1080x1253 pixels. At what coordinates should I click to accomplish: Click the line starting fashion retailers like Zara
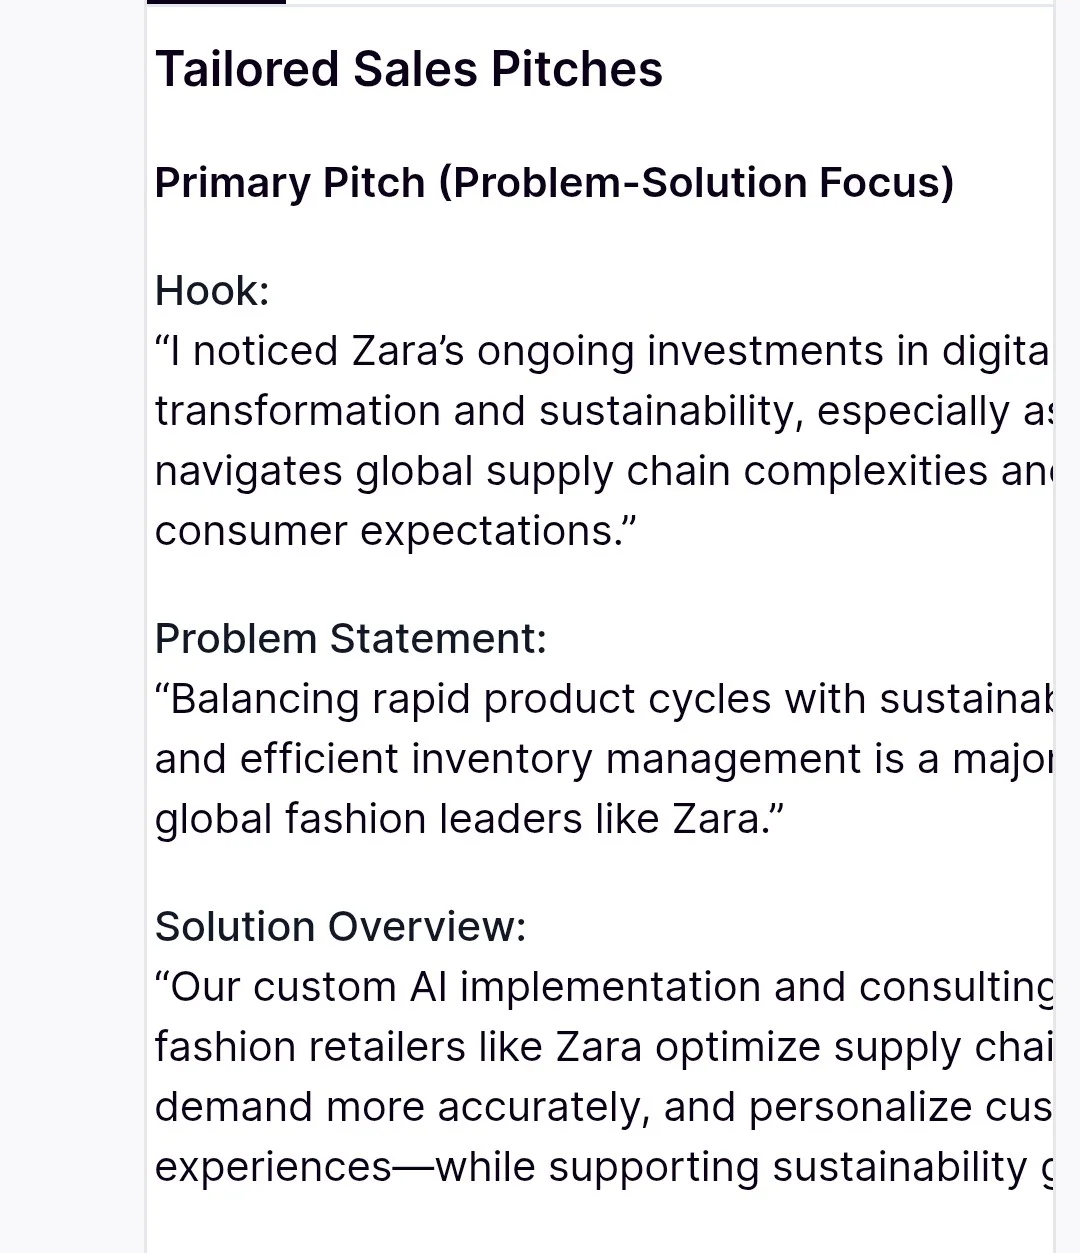pyautogui.click(x=600, y=1047)
